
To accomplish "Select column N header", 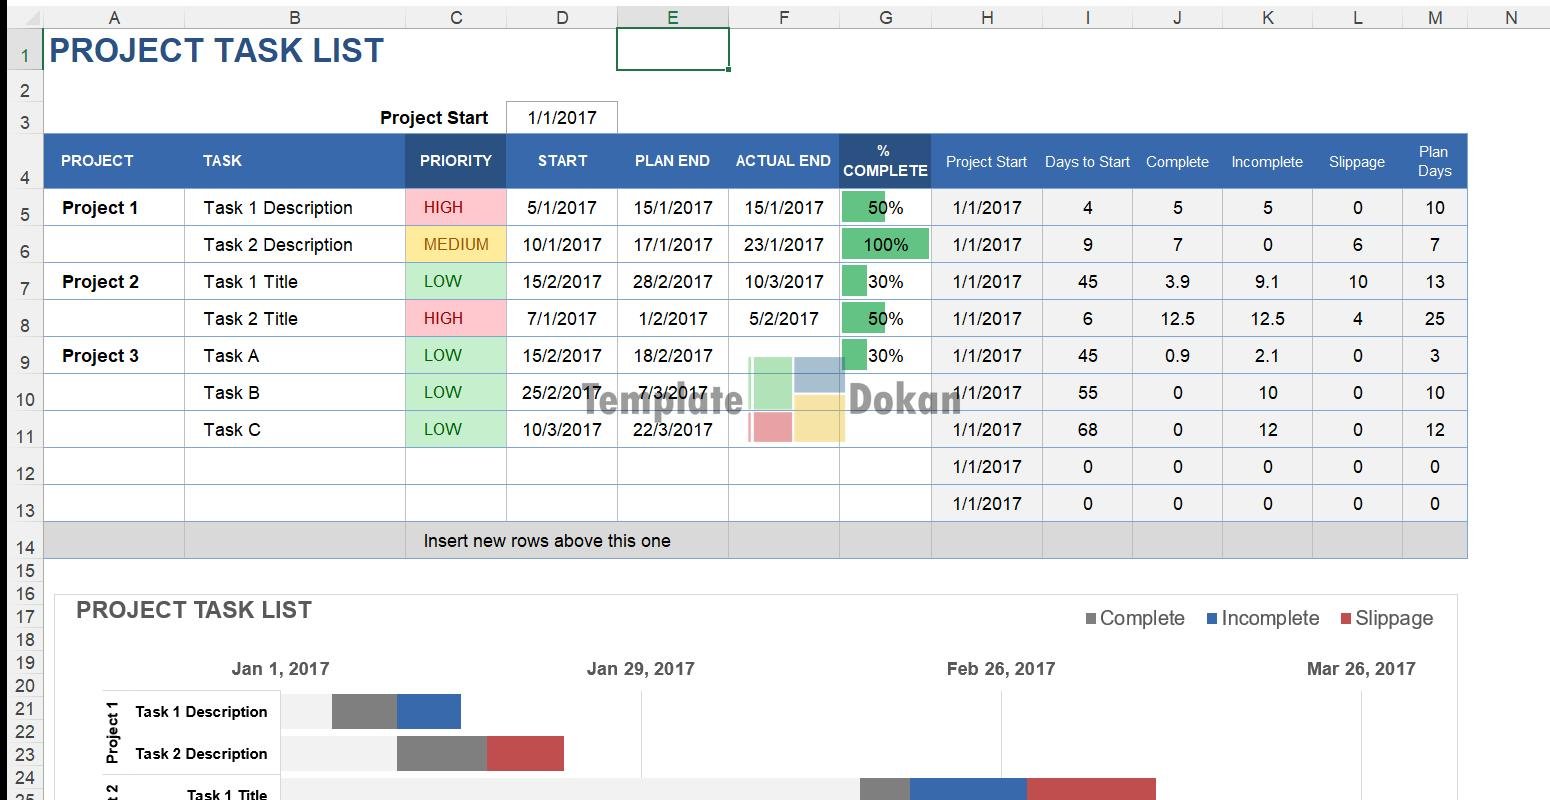I will pos(1510,17).
